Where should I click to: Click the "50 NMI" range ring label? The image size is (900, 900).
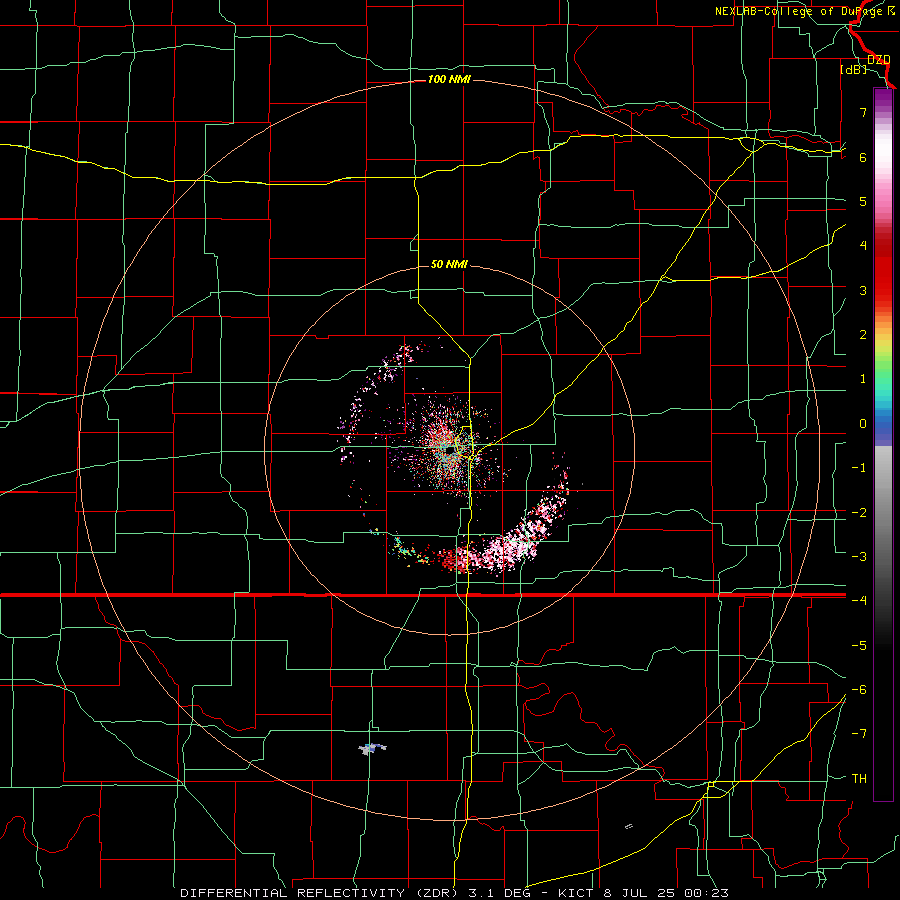449,264
